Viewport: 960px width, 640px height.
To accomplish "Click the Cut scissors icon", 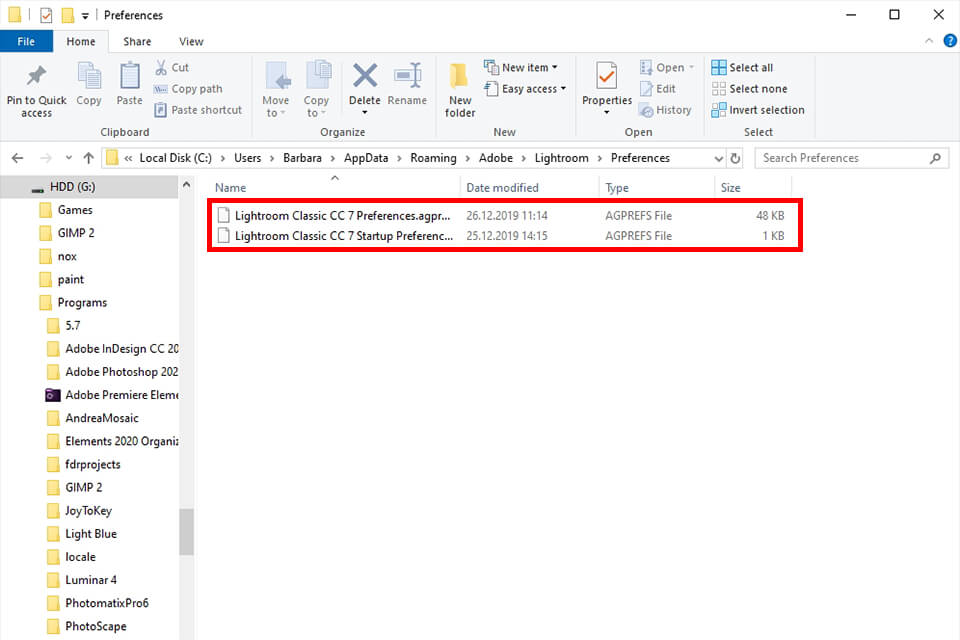I will tap(161, 67).
